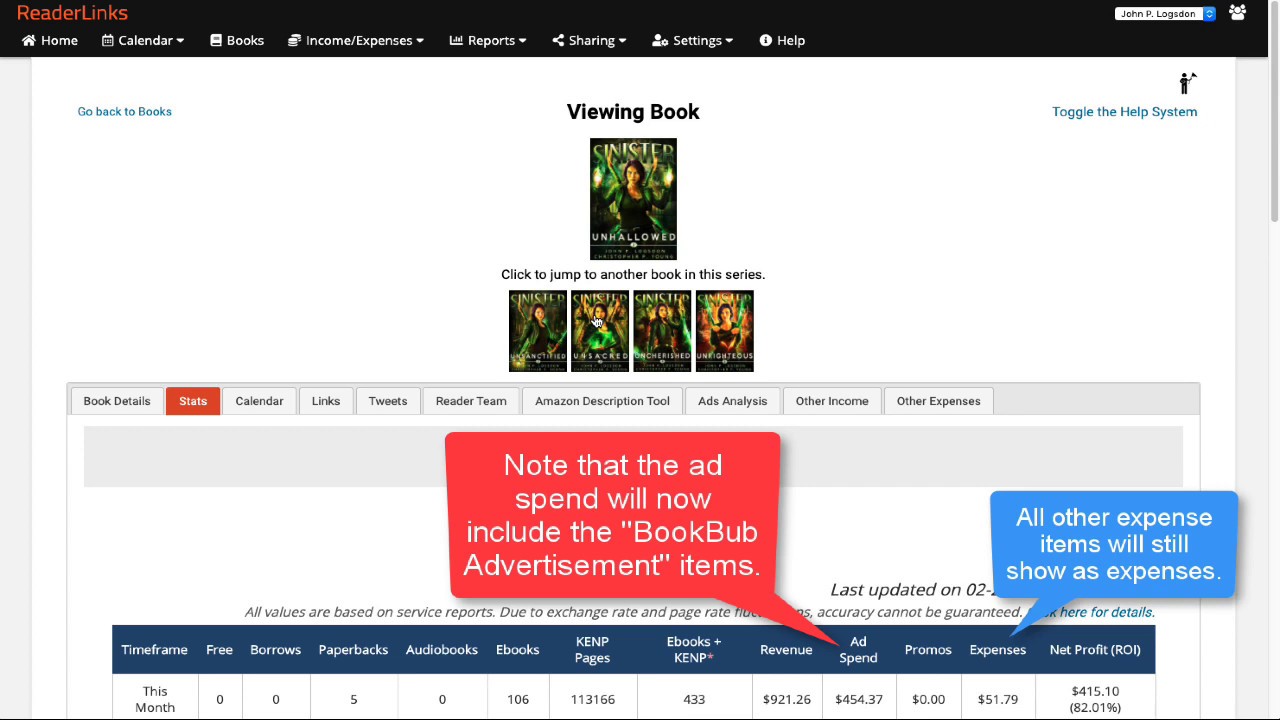This screenshot has width=1280, height=720.
Task: Click the Paperbacks column header
Action: pyautogui.click(x=353, y=649)
